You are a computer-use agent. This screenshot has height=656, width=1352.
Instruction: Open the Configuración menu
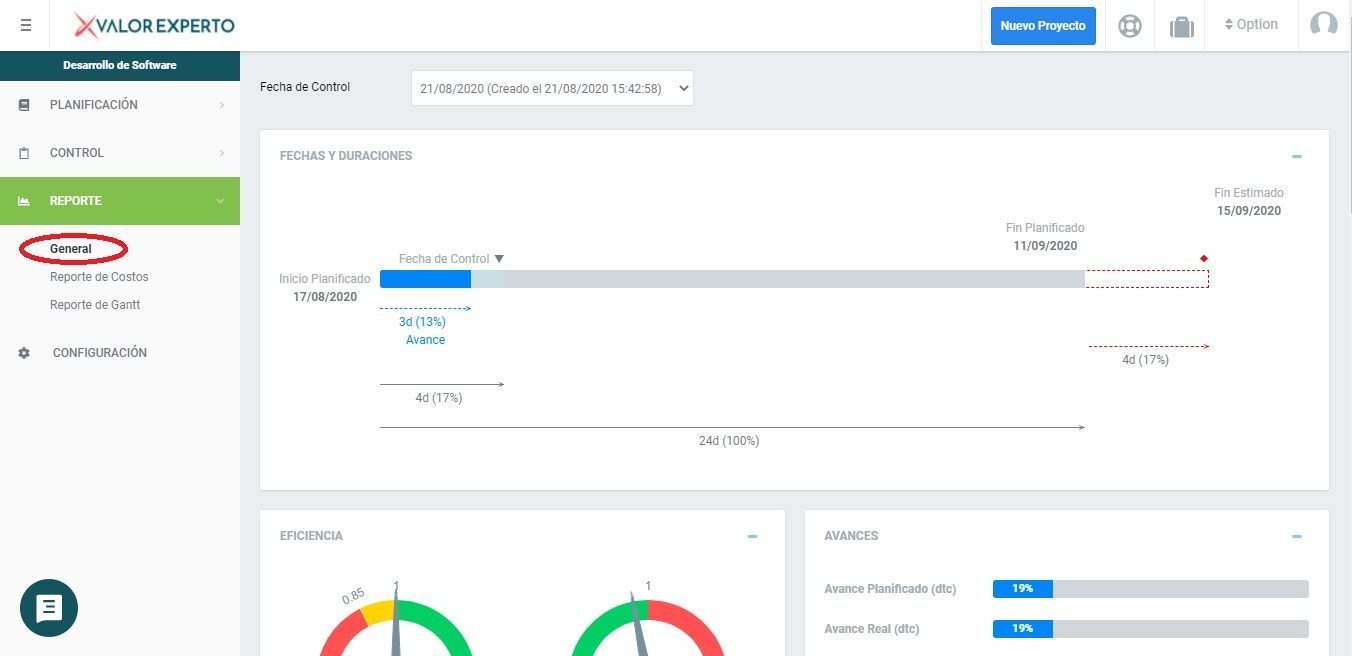(x=120, y=353)
